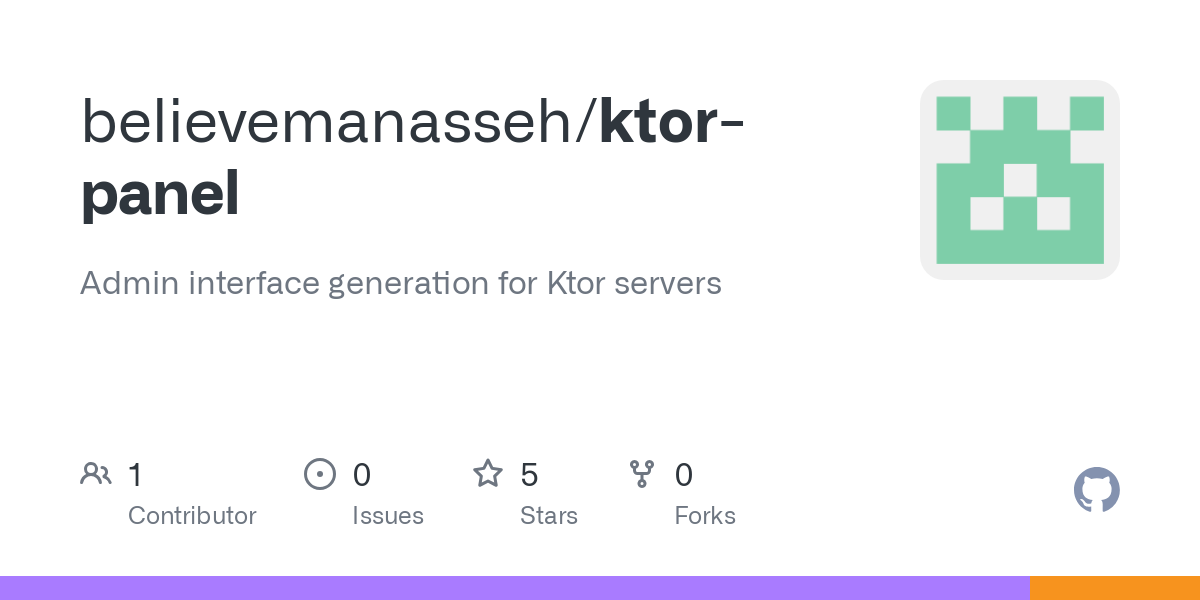Click the Contributor label
The width and height of the screenshot is (1200, 600).
pyautogui.click(x=192, y=516)
